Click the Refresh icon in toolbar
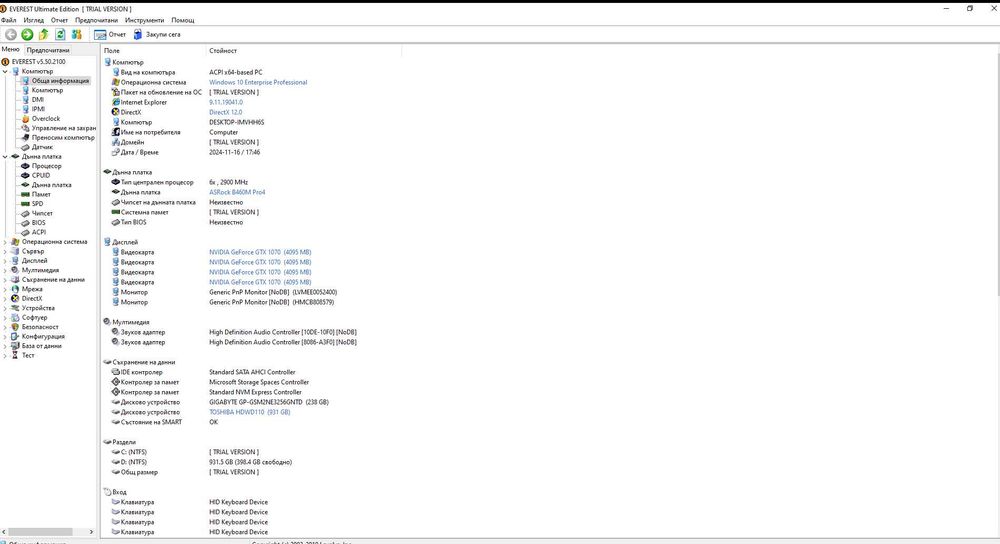 point(60,34)
